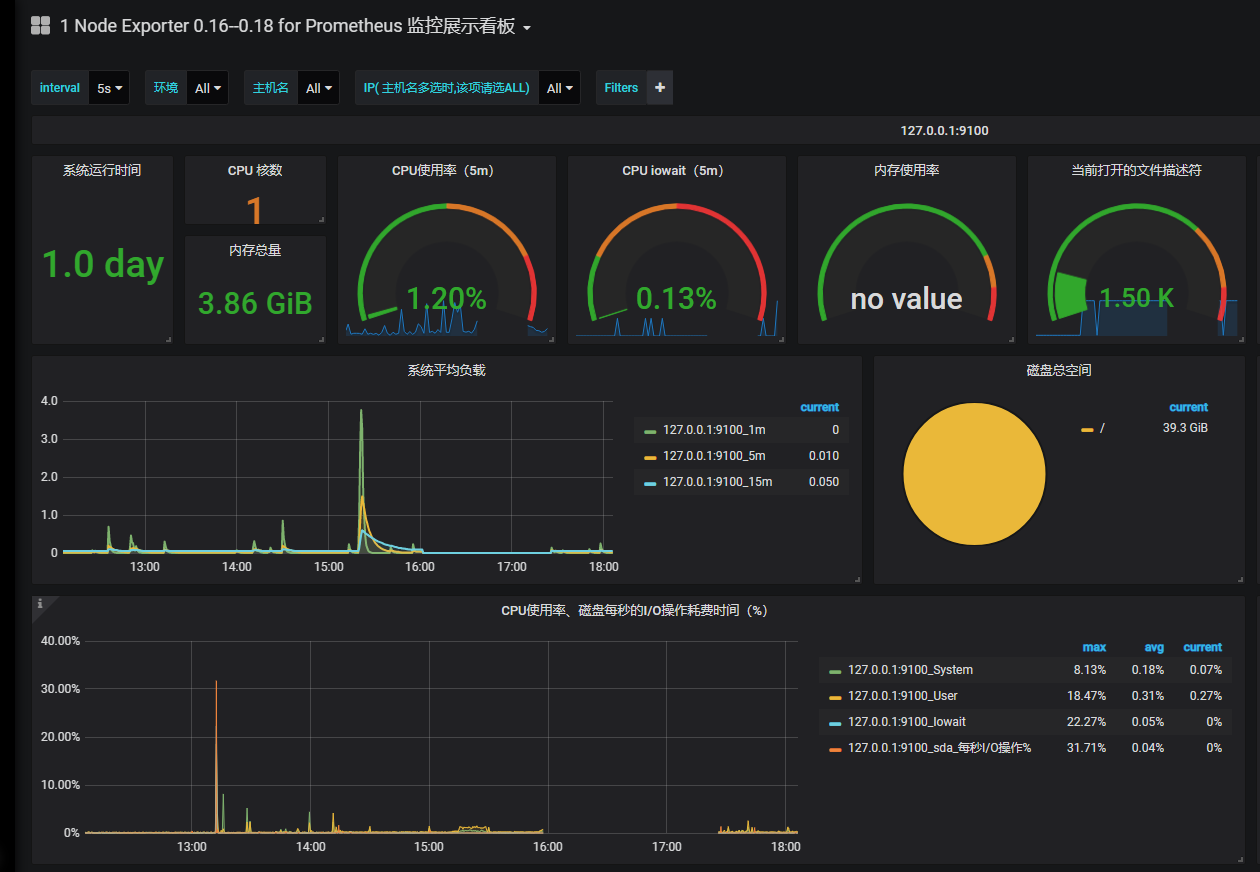
Task: Toggle the 127.0.0.1:9100_Iowait legend series
Action: click(x=907, y=722)
